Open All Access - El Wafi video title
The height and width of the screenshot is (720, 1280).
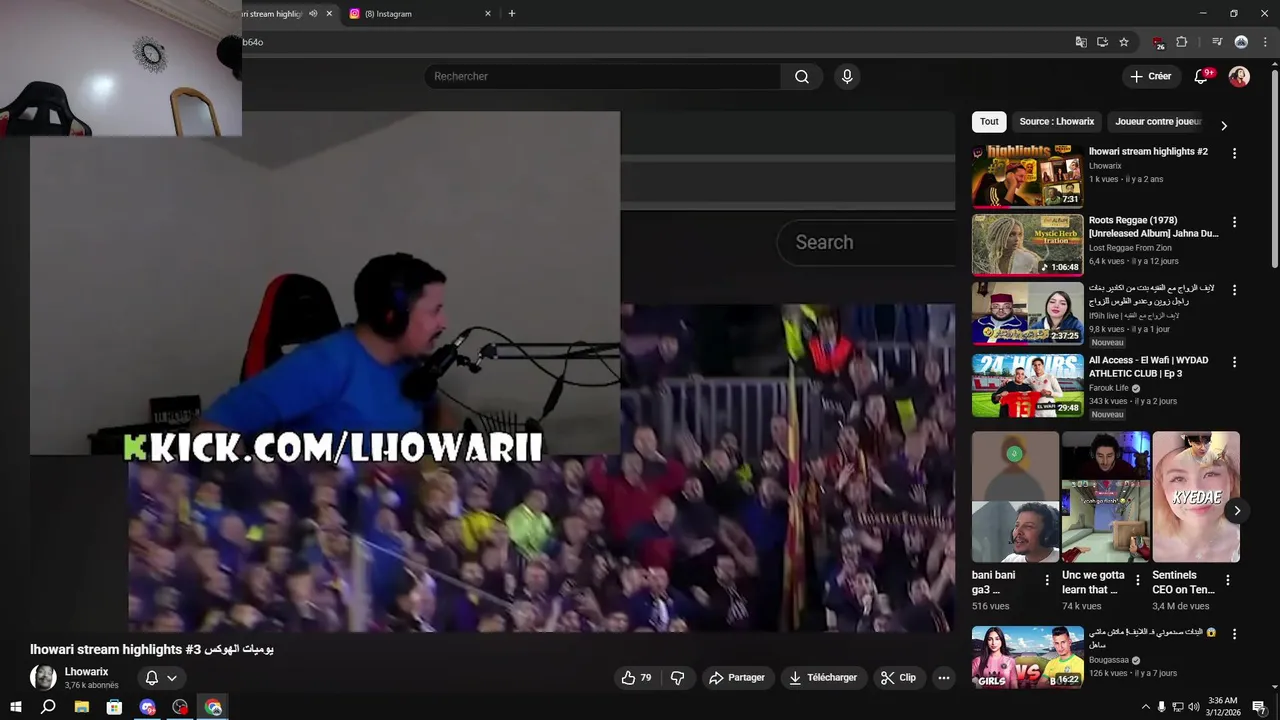tap(1149, 367)
